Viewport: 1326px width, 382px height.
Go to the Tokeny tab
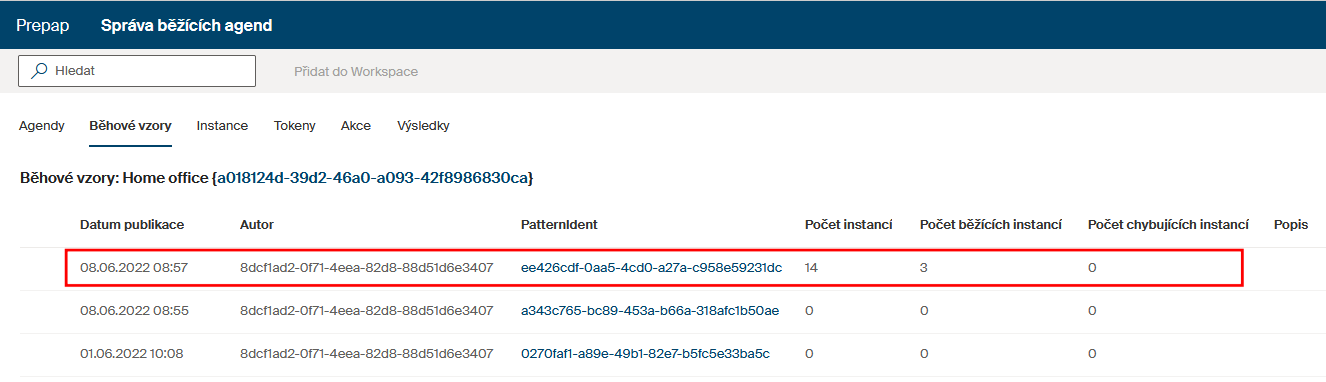pos(295,126)
